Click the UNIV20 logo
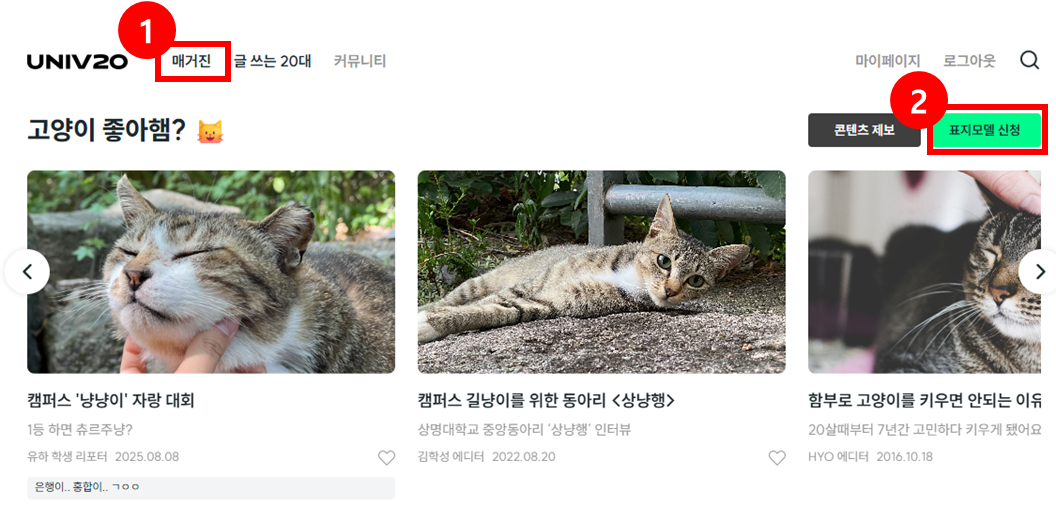The image size is (1056, 519). coord(77,62)
